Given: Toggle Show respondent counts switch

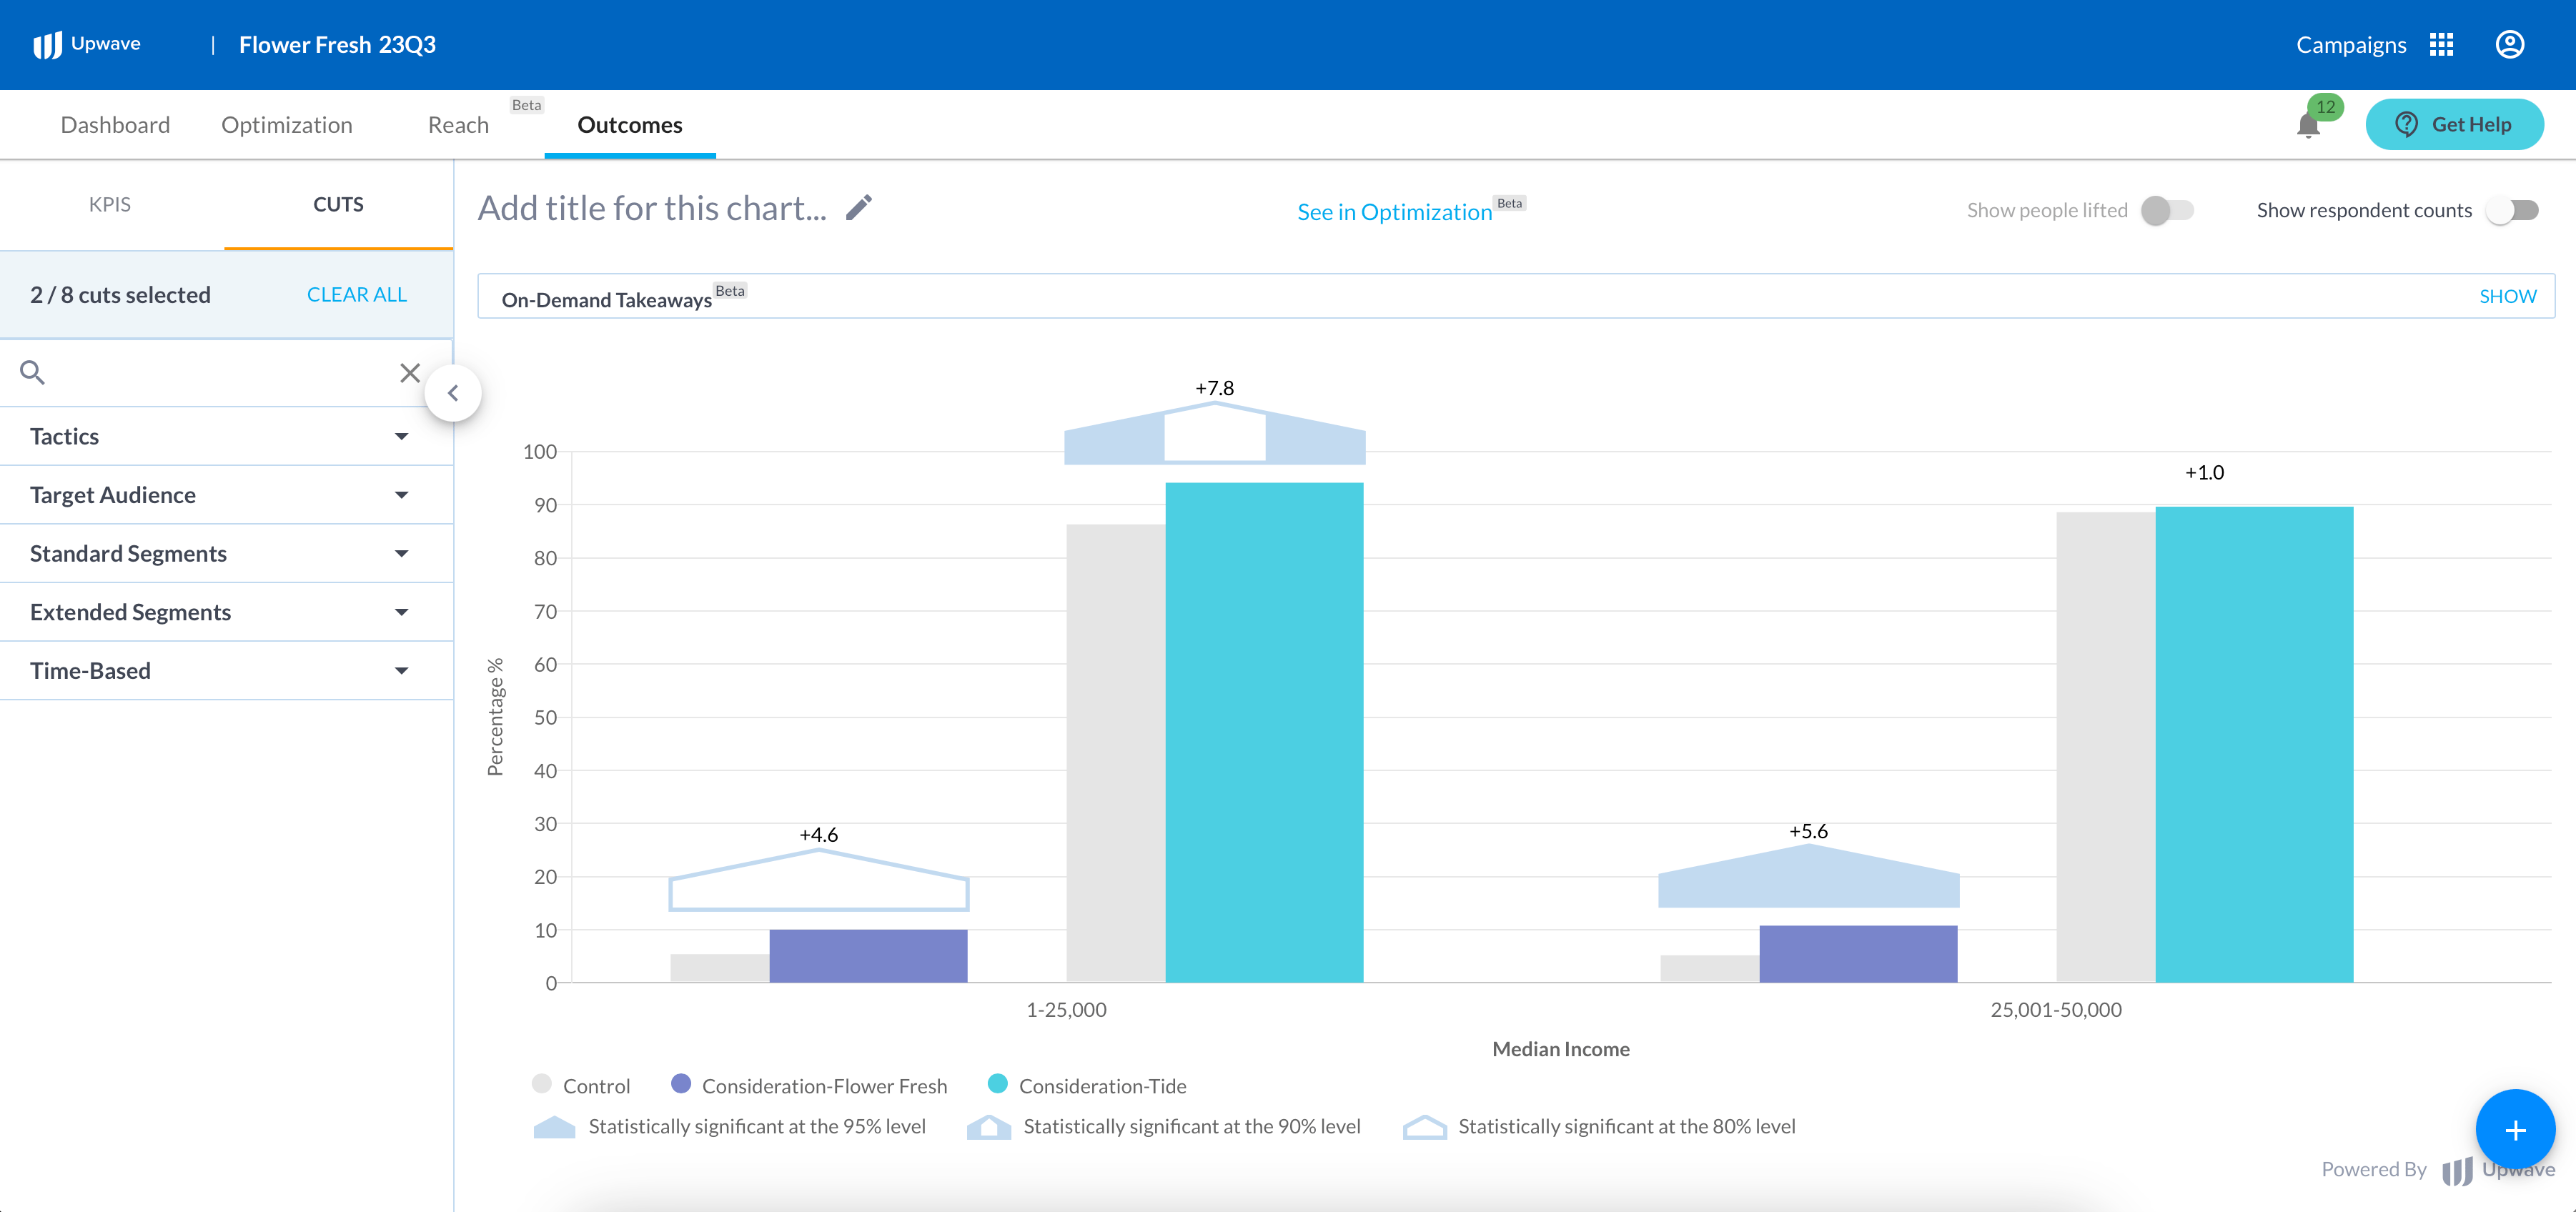Looking at the screenshot, I should point(2513,210).
